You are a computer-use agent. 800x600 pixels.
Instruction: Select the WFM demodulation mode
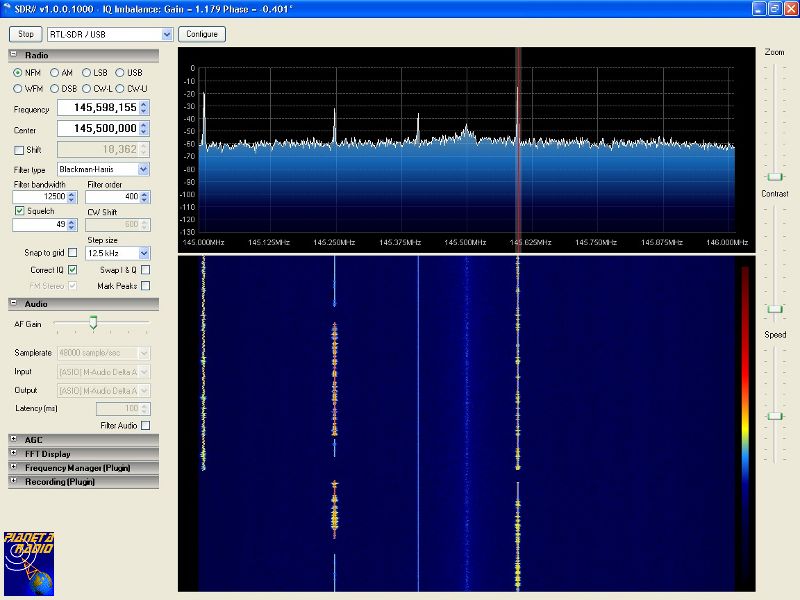pyautogui.click(x=18, y=88)
